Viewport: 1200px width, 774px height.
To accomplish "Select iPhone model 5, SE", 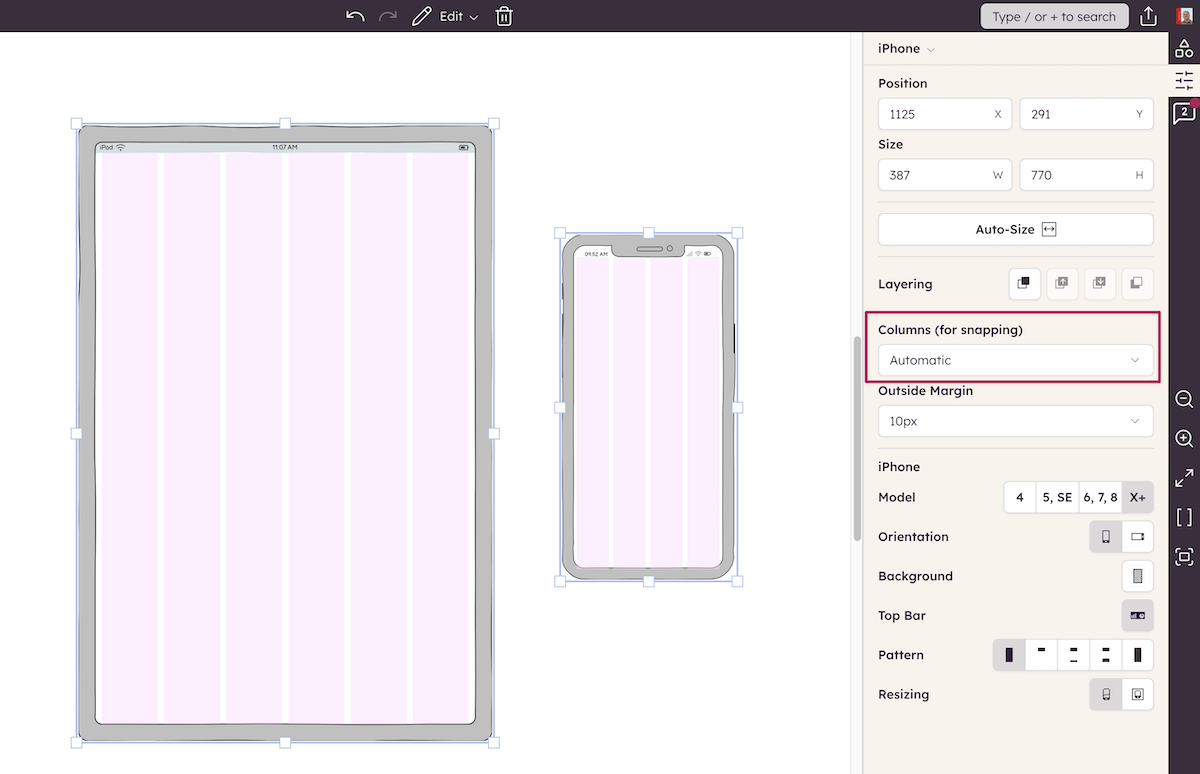I will coord(1057,497).
